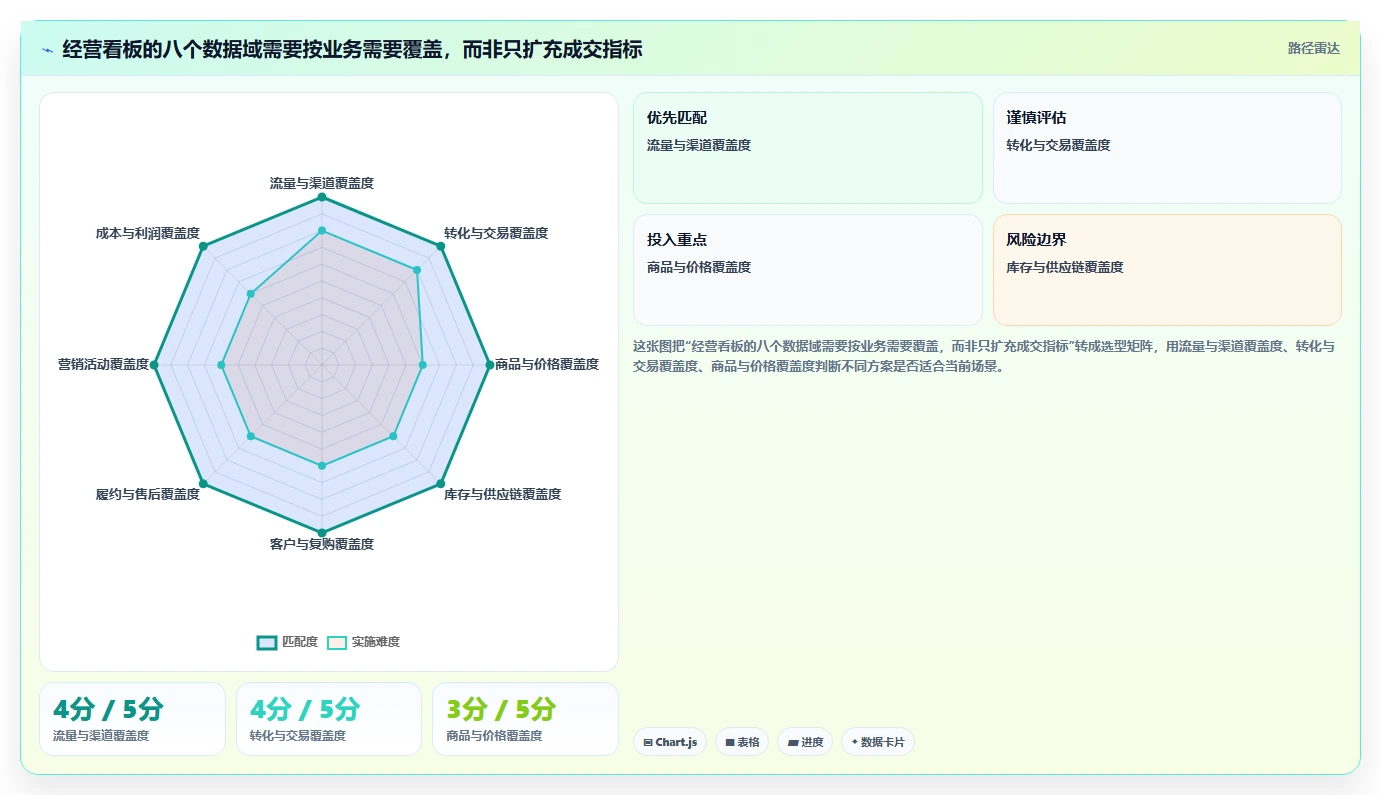Click the Chart.js tag icon
The image size is (1381, 795).
[x=648, y=742]
